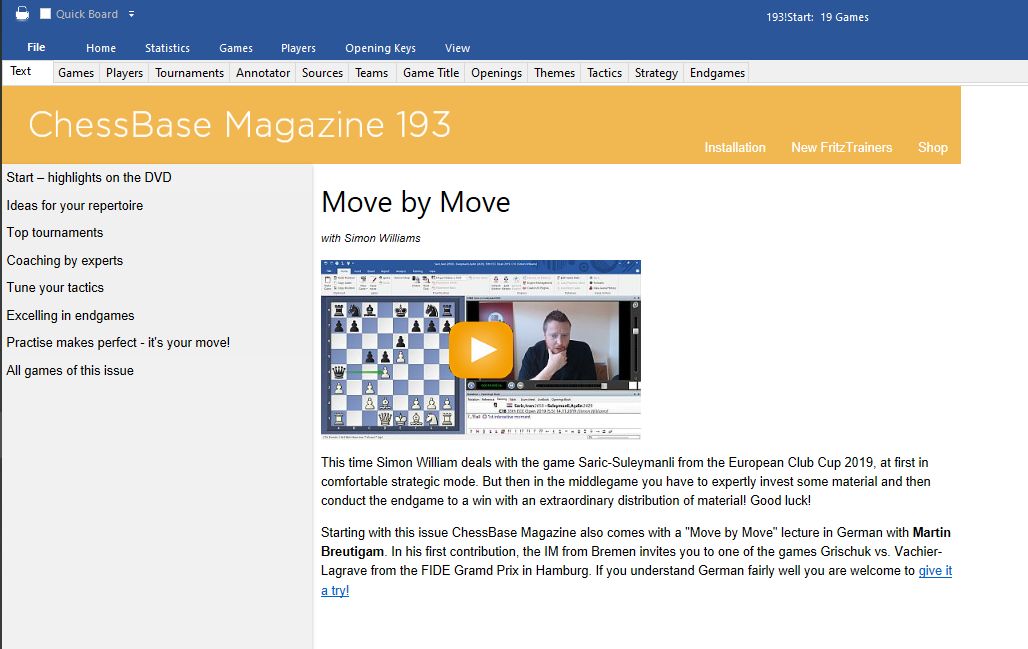Open 'All games of this issue'
This screenshot has width=1028, height=649.
70,370
